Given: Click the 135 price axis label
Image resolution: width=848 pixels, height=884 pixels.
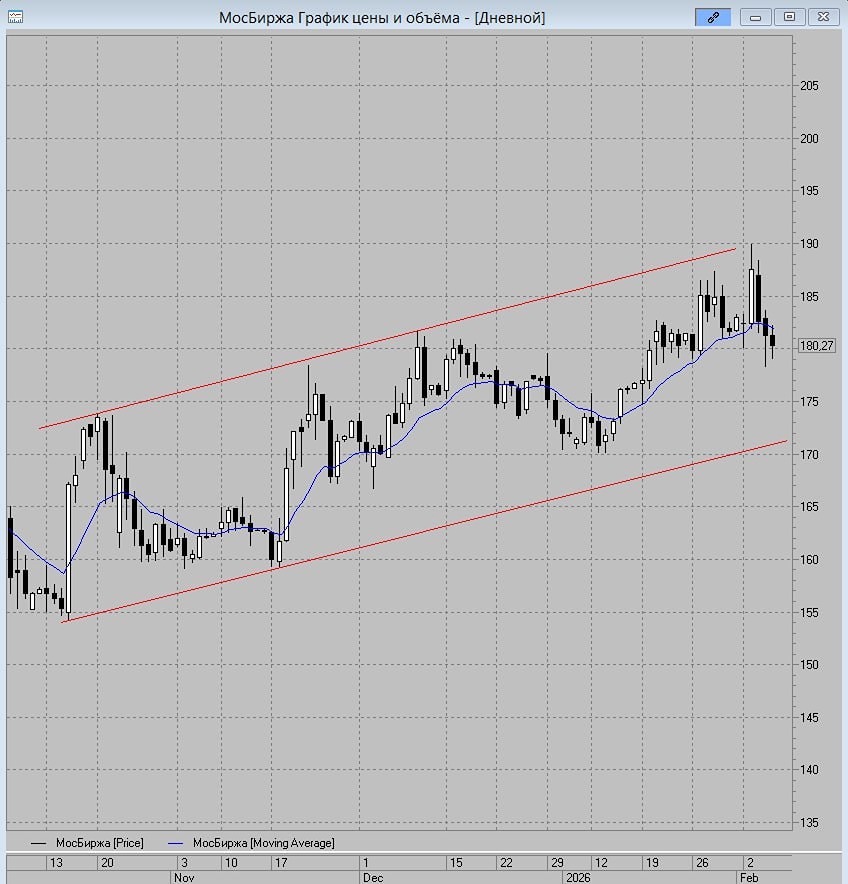Looking at the screenshot, I should click(x=809, y=823).
